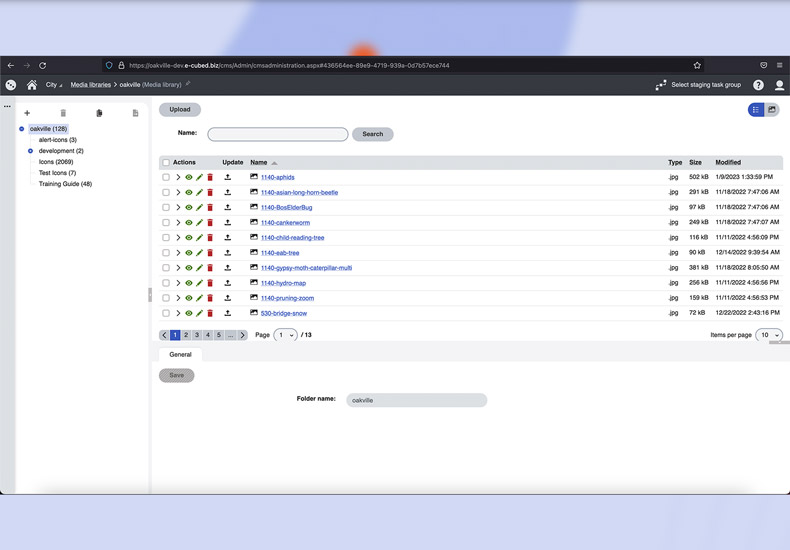This screenshot has height=550, width=790.
Task: Open the Icons (2069) folder
Action: click(55, 162)
